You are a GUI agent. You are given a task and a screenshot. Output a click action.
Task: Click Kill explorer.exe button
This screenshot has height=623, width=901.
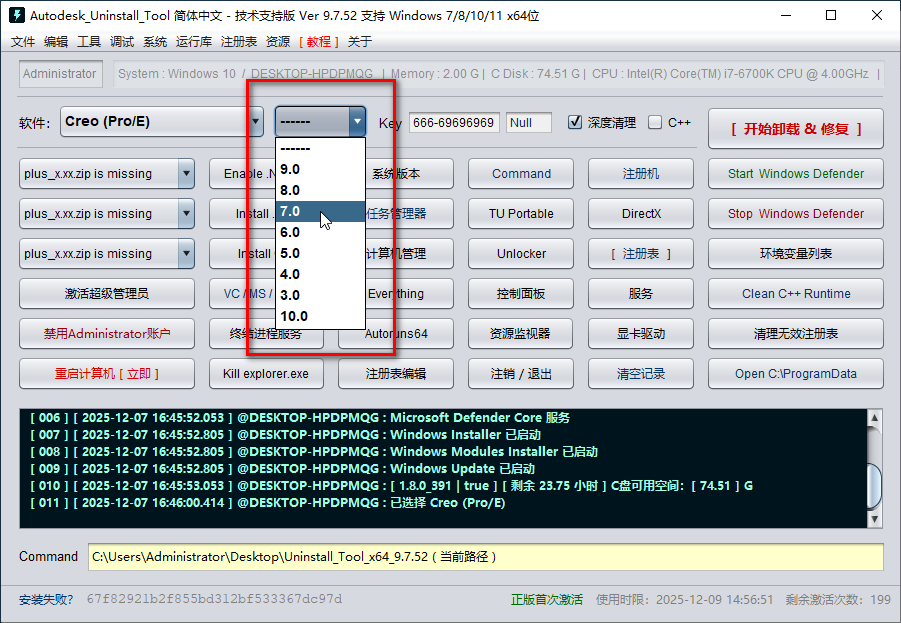[266, 374]
